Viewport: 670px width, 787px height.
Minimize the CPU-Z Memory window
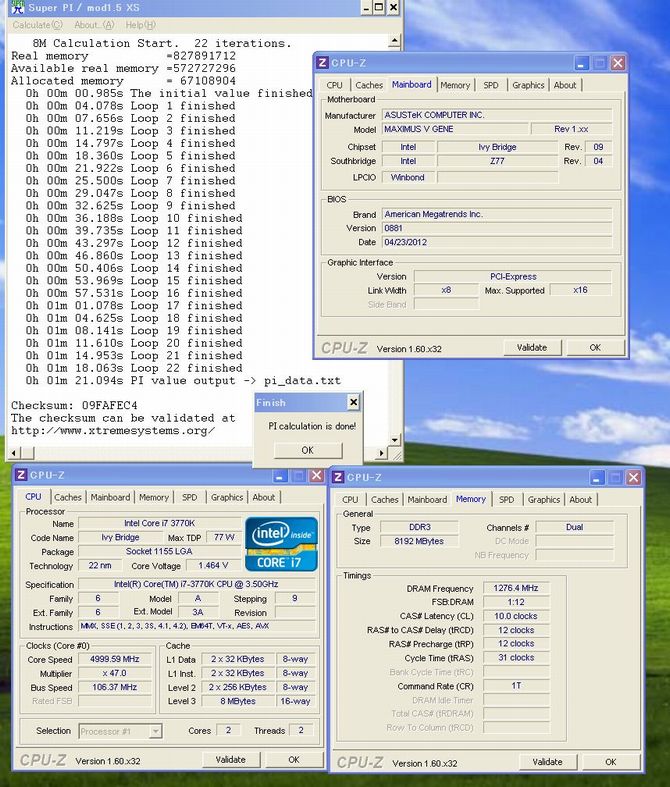(x=597, y=477)
